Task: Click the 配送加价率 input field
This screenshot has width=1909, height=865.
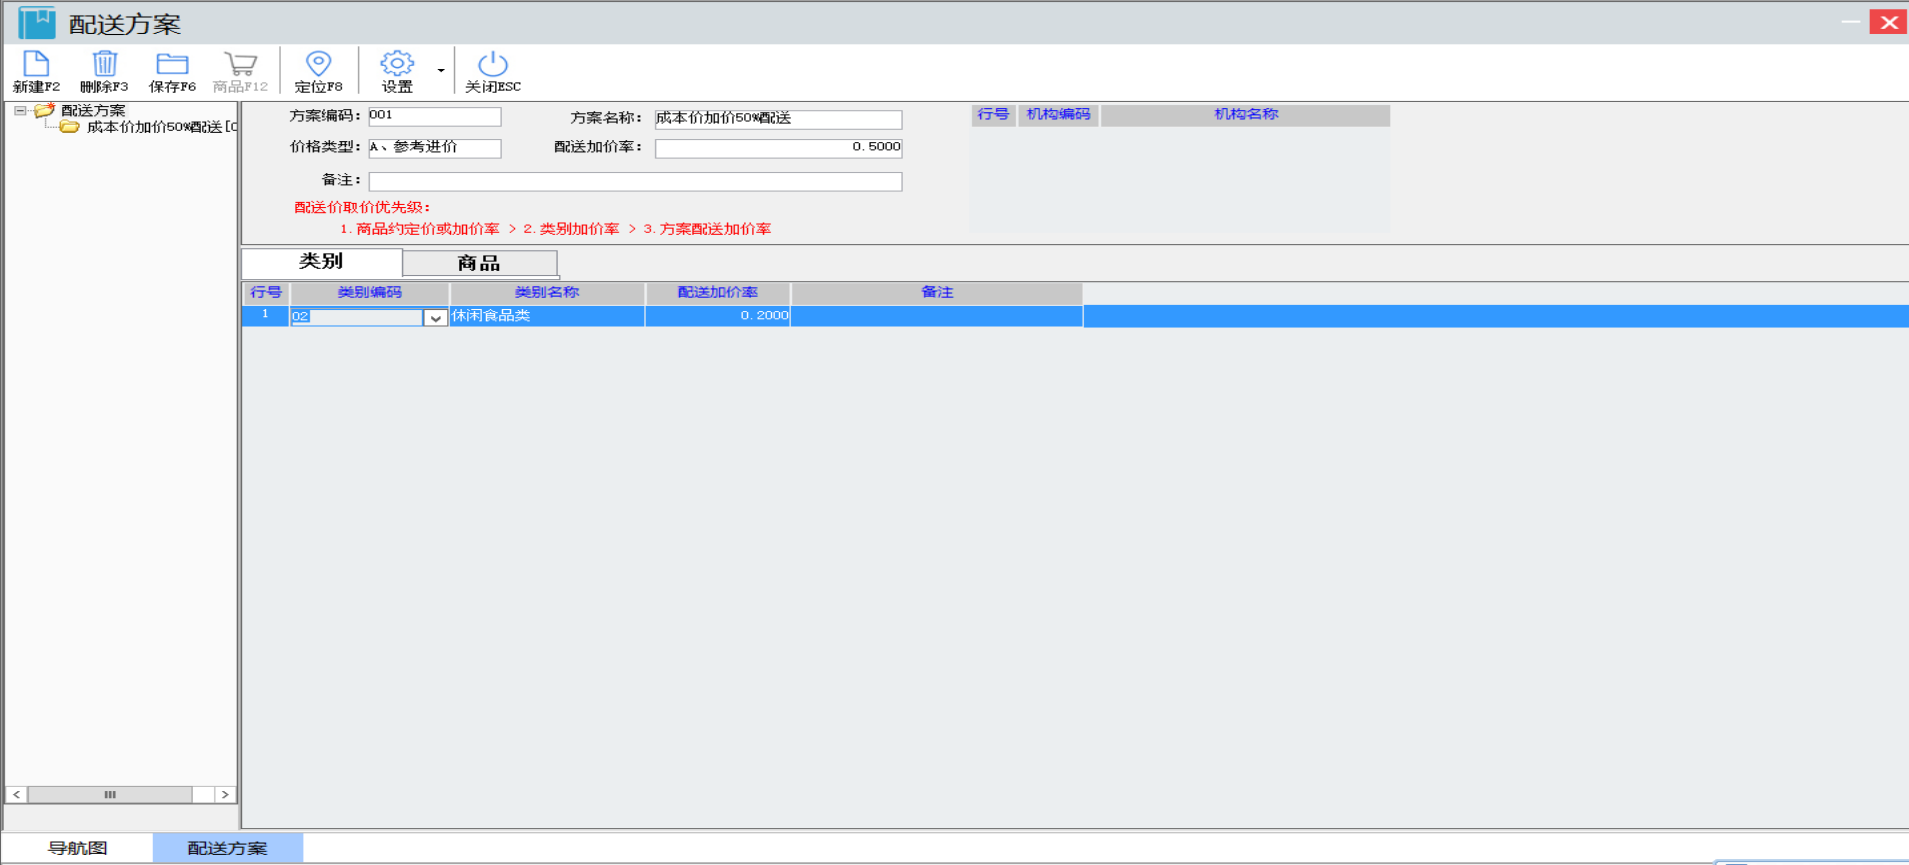Action: [x=778, y=148]
